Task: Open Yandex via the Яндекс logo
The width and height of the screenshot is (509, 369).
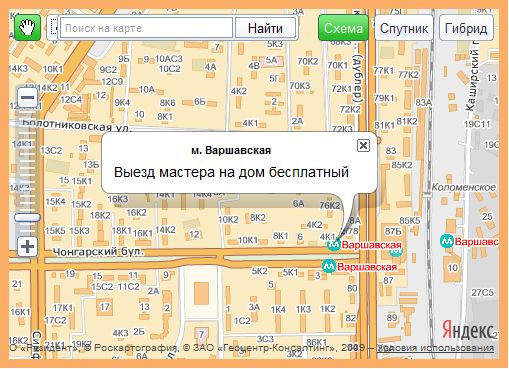Action: tap(468, 331)
